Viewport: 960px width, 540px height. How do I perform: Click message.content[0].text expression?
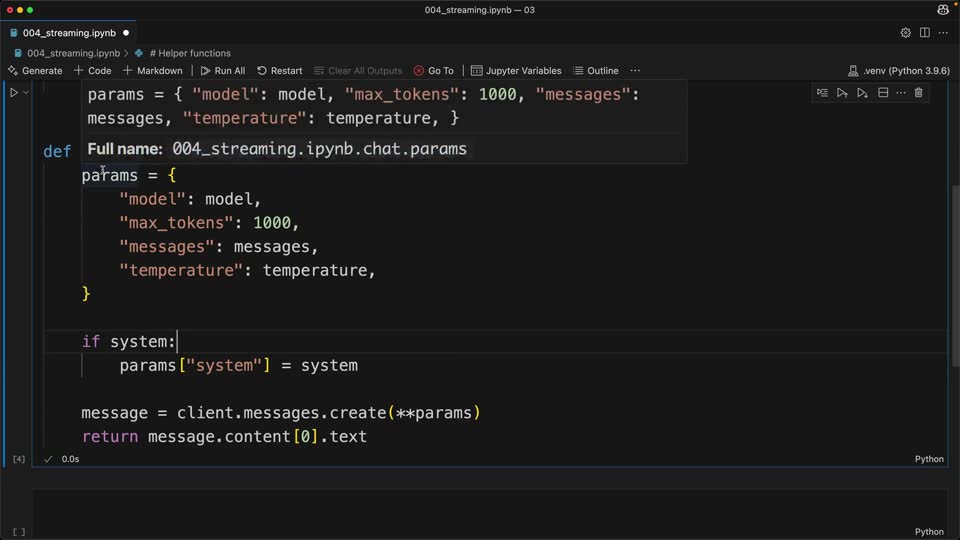click(257, 437)
